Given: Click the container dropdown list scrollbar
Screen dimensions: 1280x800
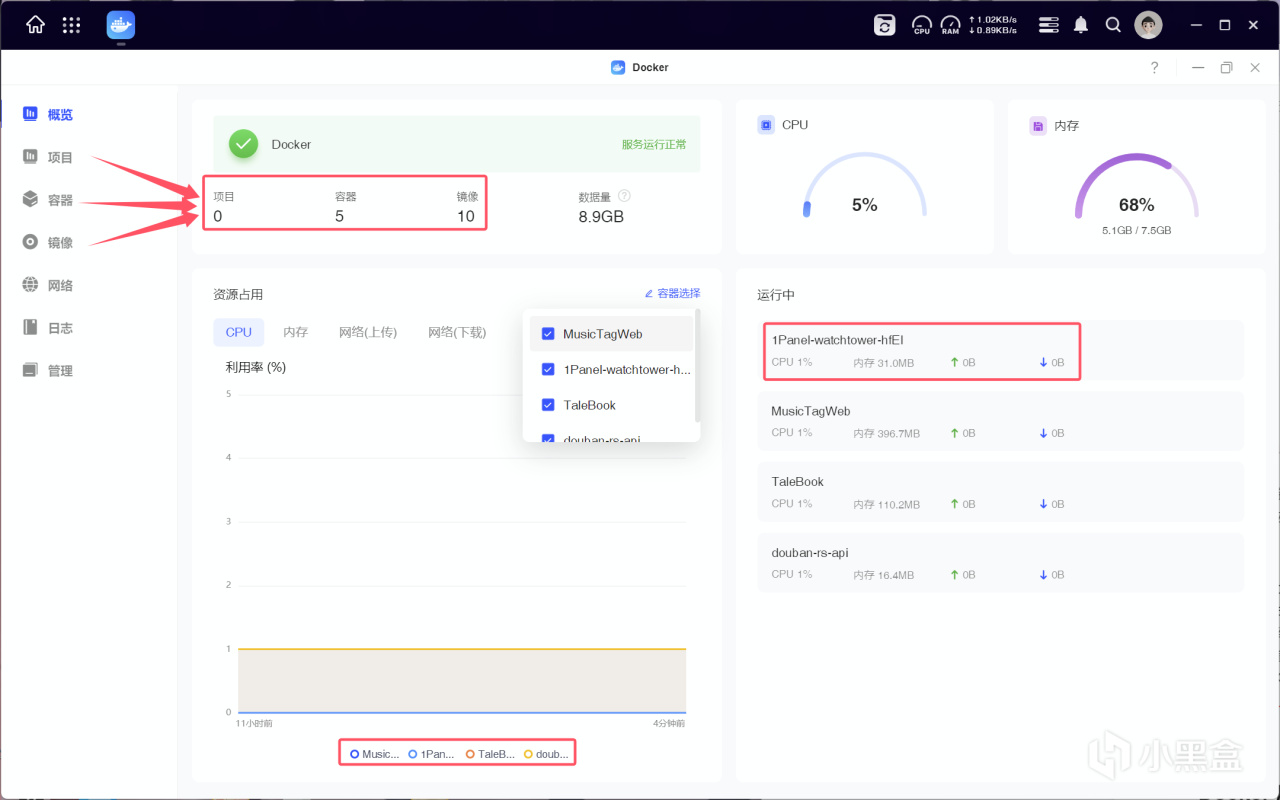Looking at the screenshot, I should click(x=697, y=365).
